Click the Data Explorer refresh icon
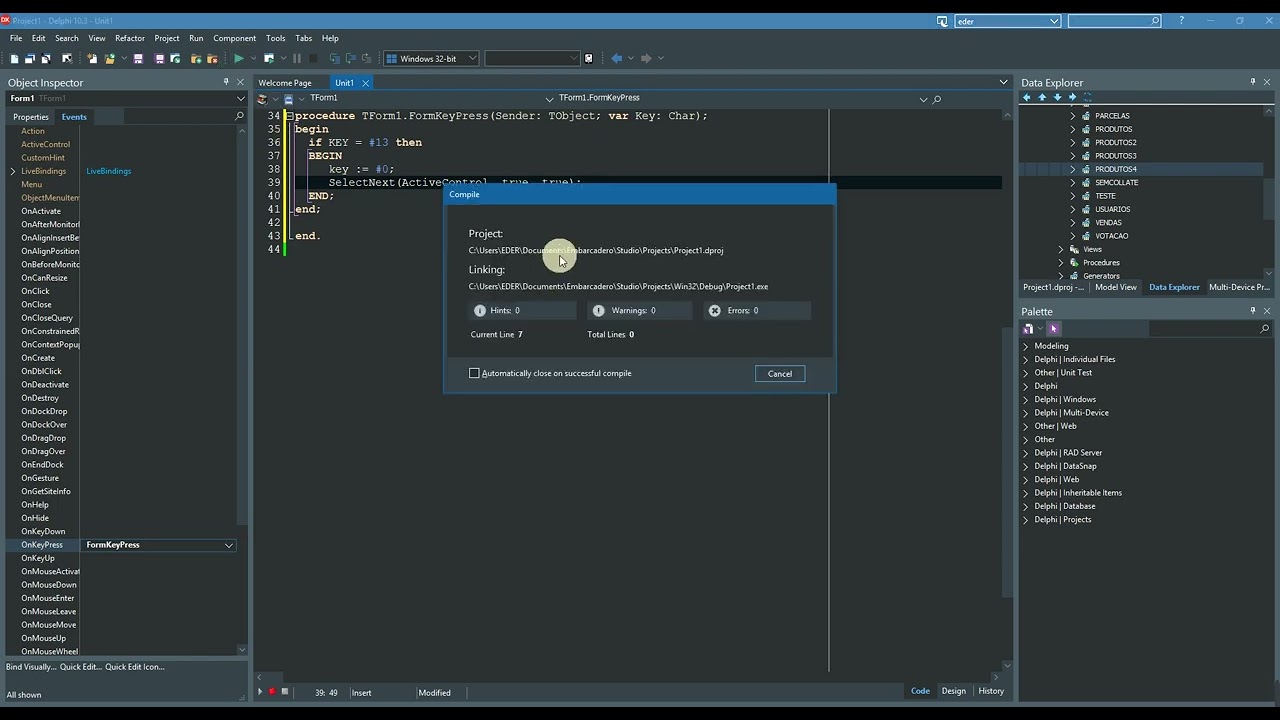Screen dimensions: 1280x720 1088,97
